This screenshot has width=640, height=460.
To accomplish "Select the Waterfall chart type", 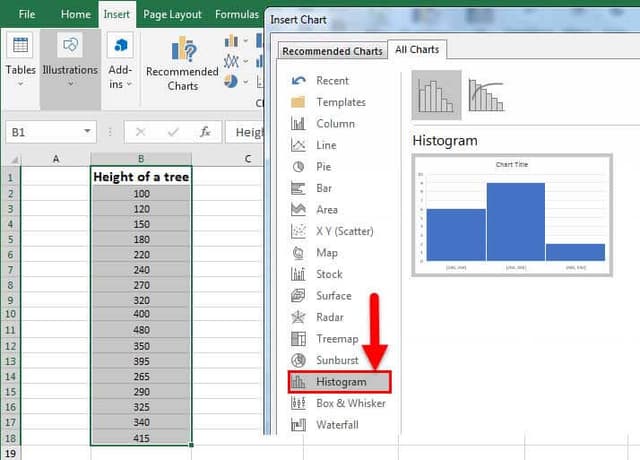I will click(x=337, y=425).
